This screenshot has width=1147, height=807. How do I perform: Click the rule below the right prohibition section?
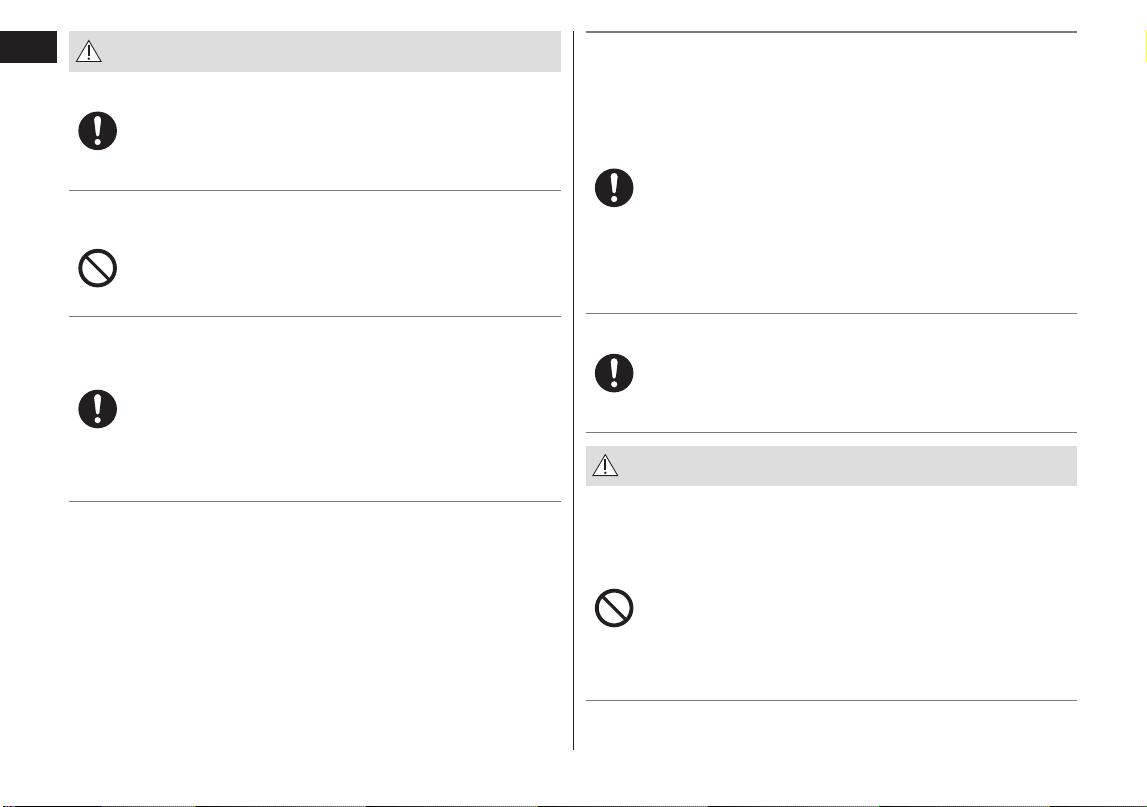831,700
